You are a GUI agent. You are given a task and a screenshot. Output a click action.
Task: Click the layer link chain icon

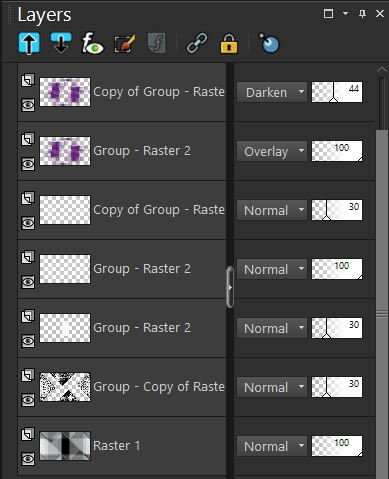point(197,43)
